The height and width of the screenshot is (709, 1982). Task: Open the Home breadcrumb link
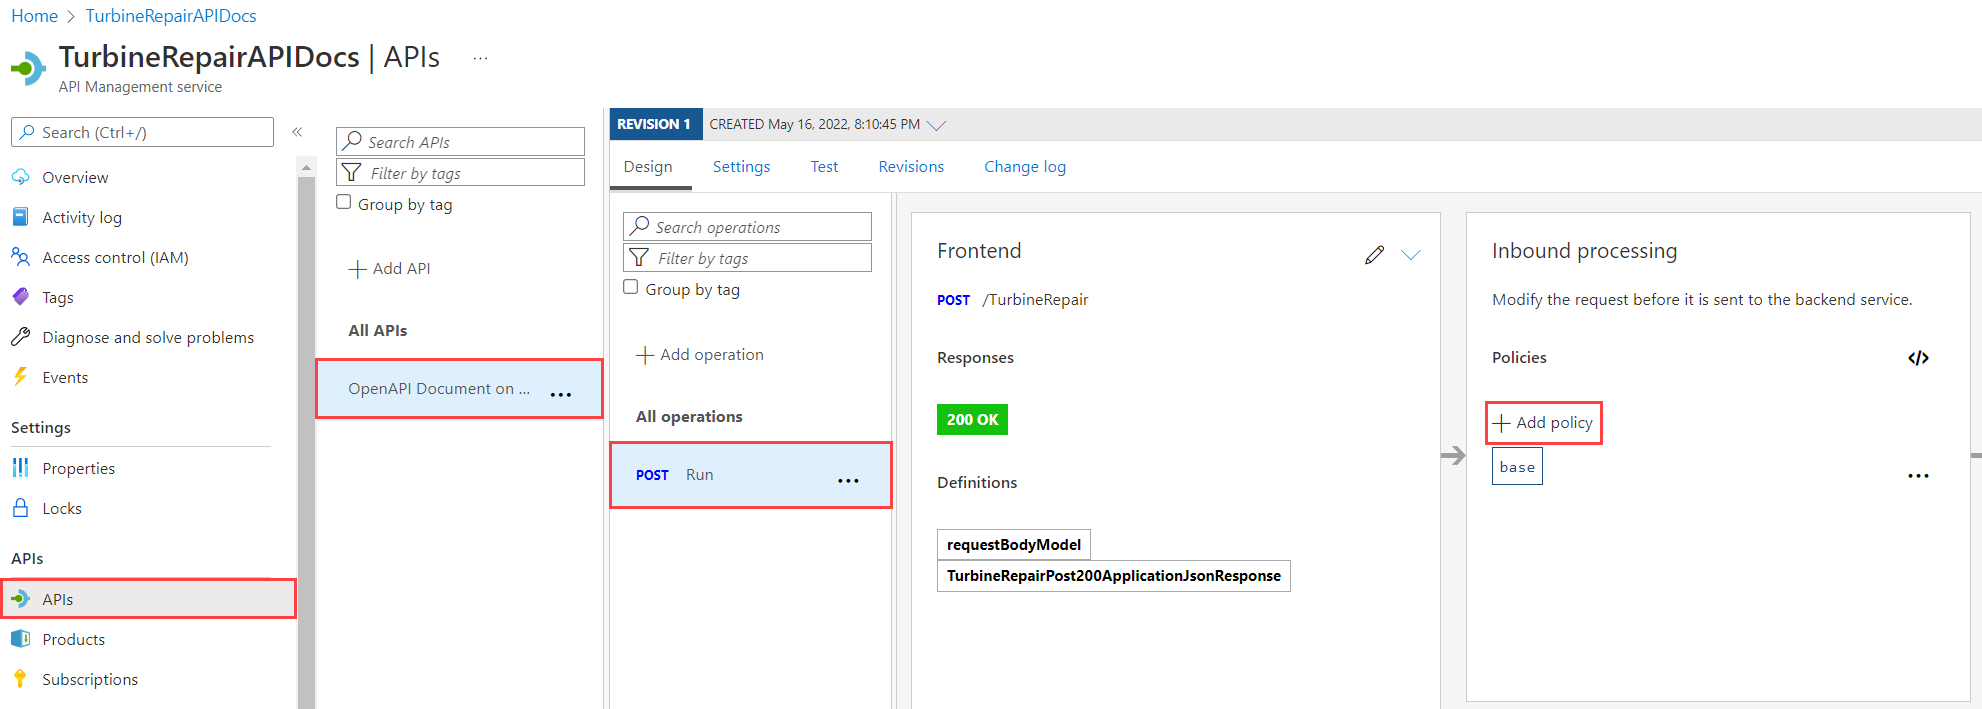tap(34, 16)
